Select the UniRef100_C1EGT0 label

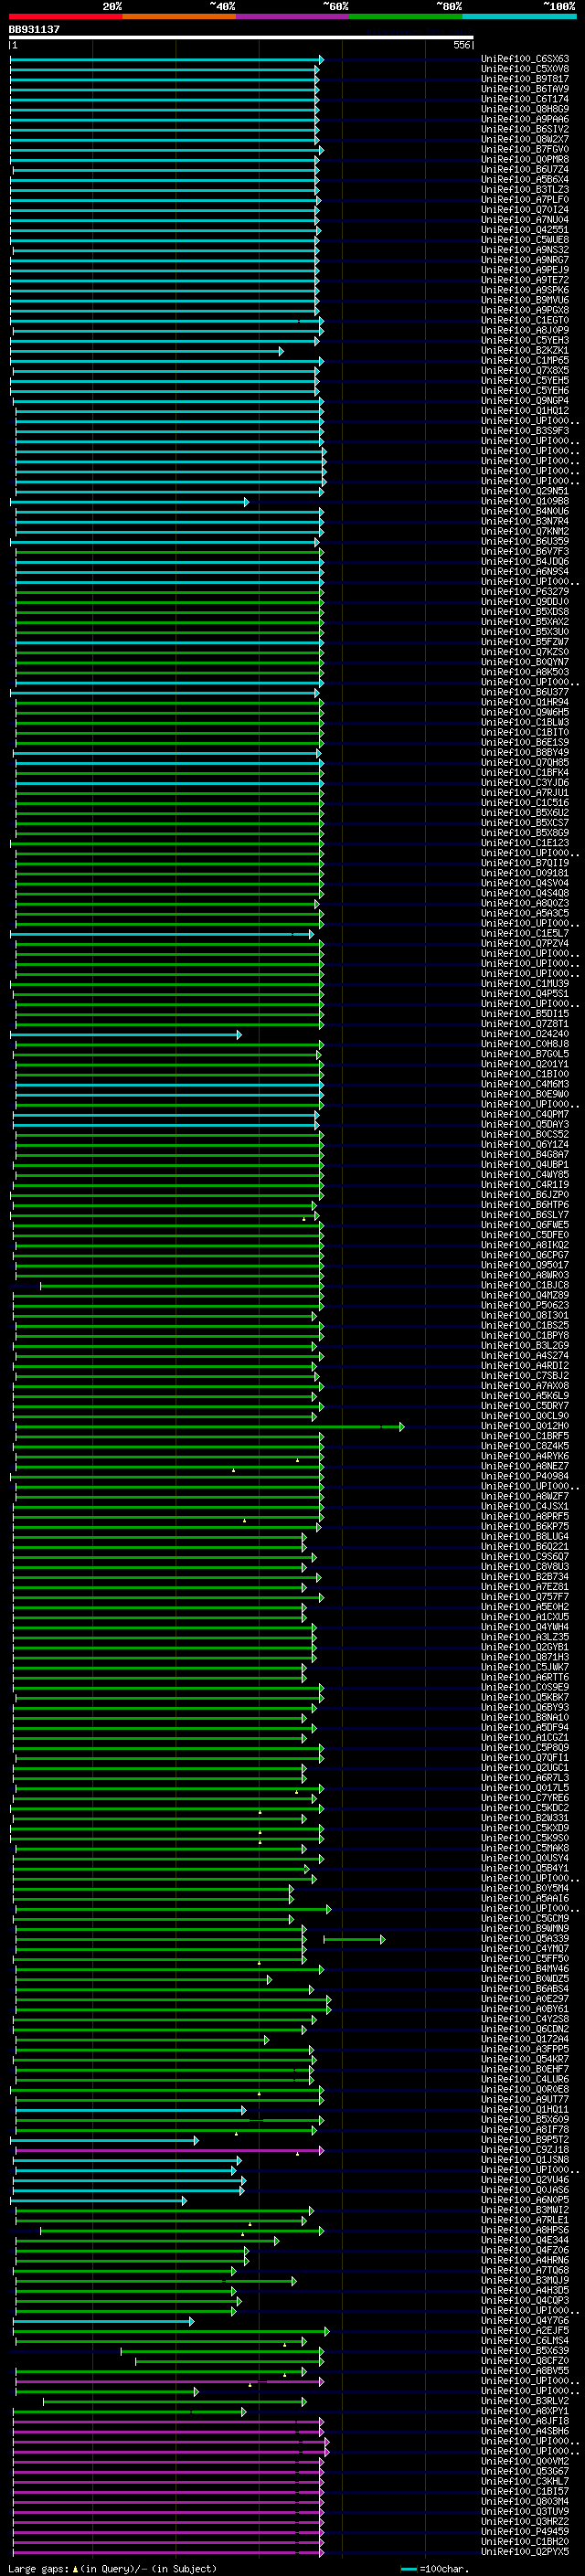coord(525,320)
